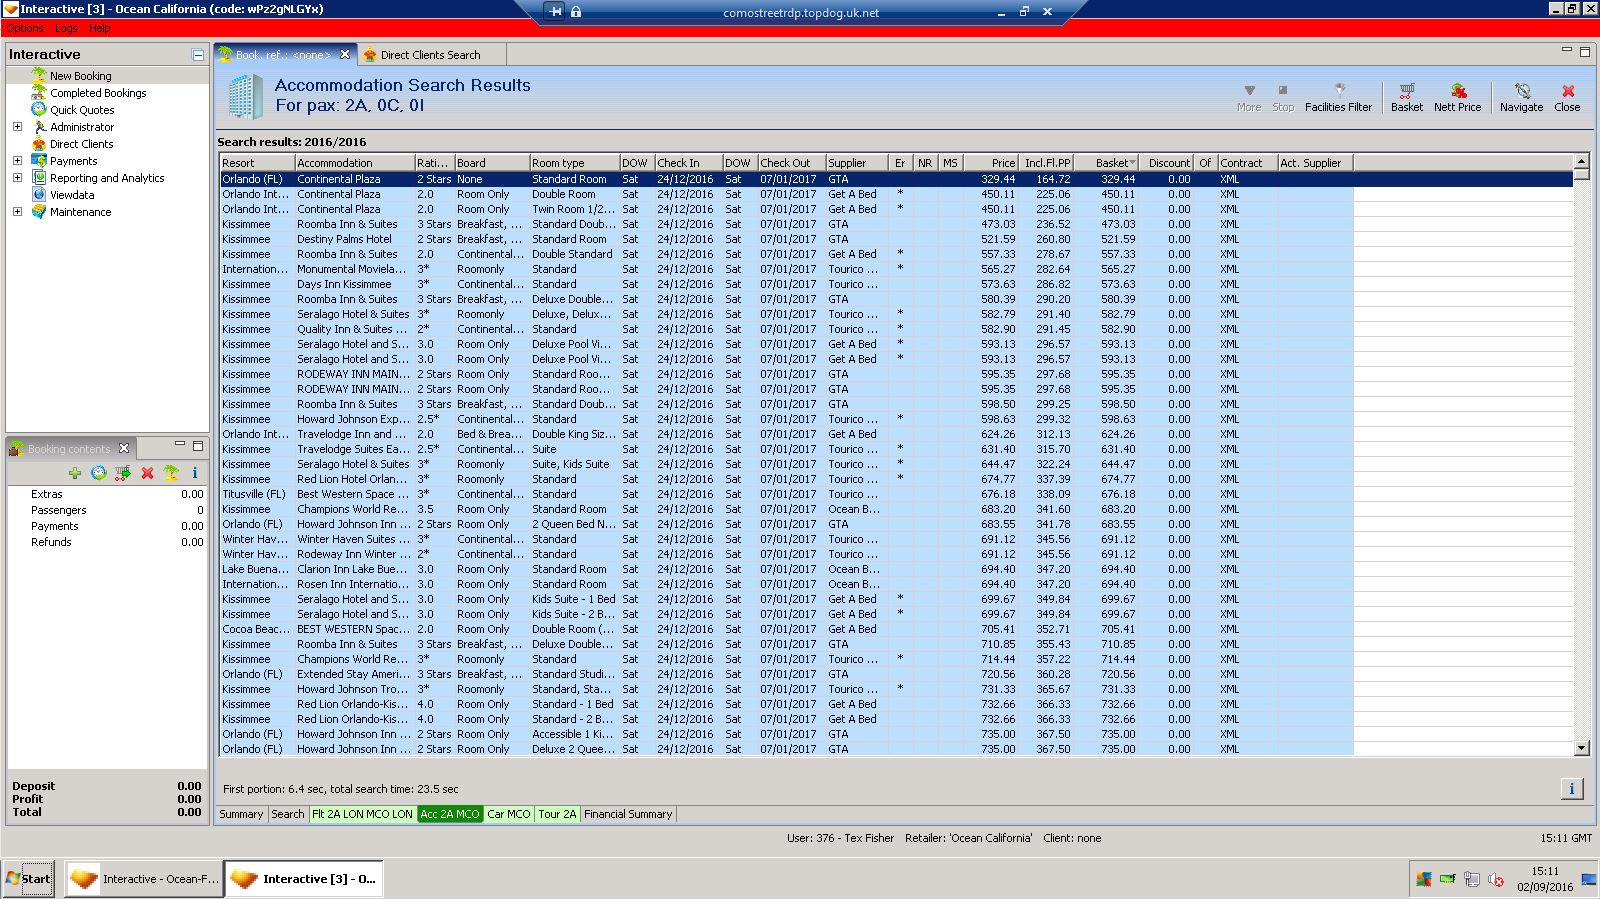Click the Facilities Filter funnel icon
1600x899 pixels.
coord(1339,90)
